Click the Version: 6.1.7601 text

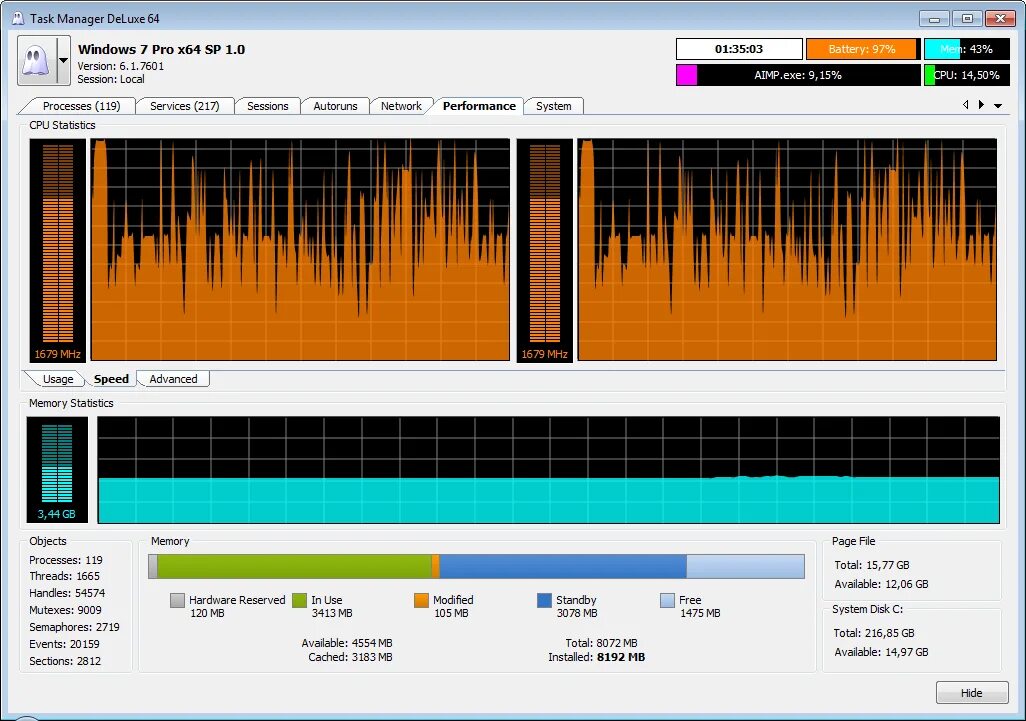click(x=120, y=66)
